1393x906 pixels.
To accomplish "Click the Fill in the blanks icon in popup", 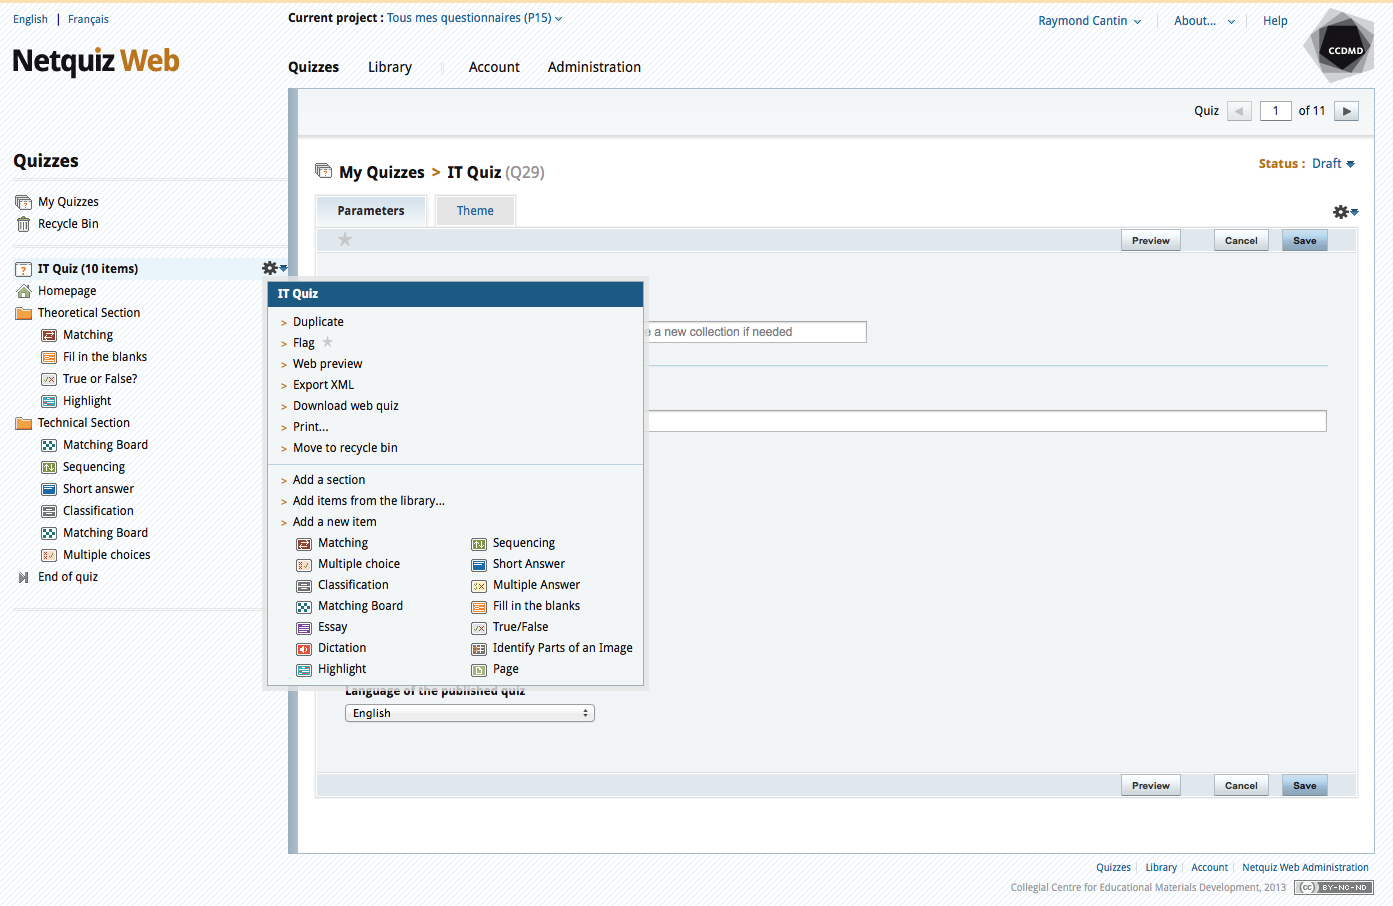I will [x=479, y=607].
